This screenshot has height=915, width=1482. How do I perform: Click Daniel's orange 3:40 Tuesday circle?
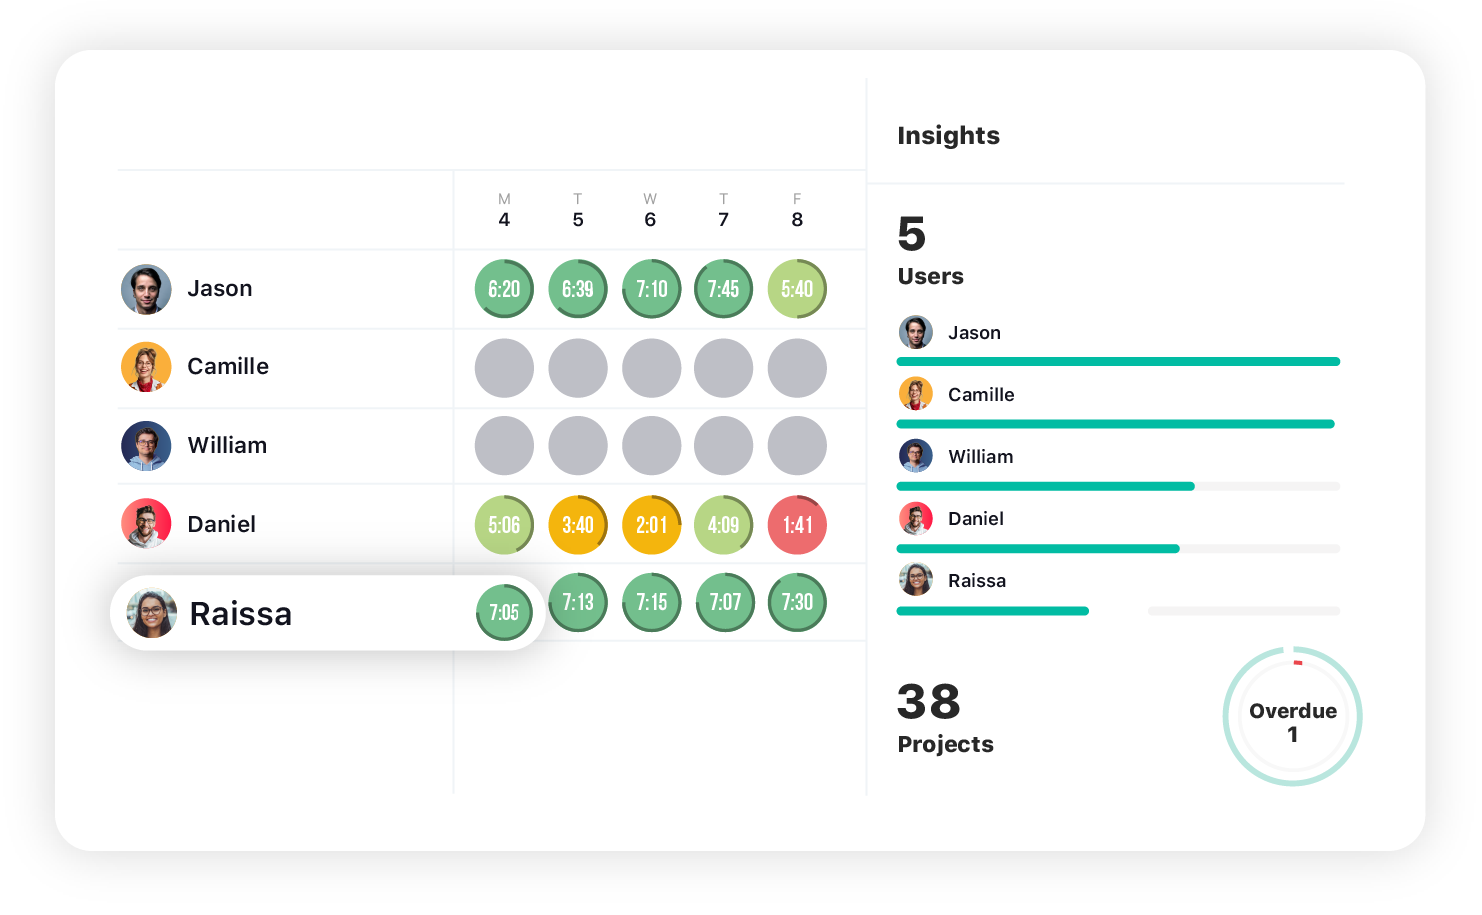pyautogui.click(x=578, y=525)
